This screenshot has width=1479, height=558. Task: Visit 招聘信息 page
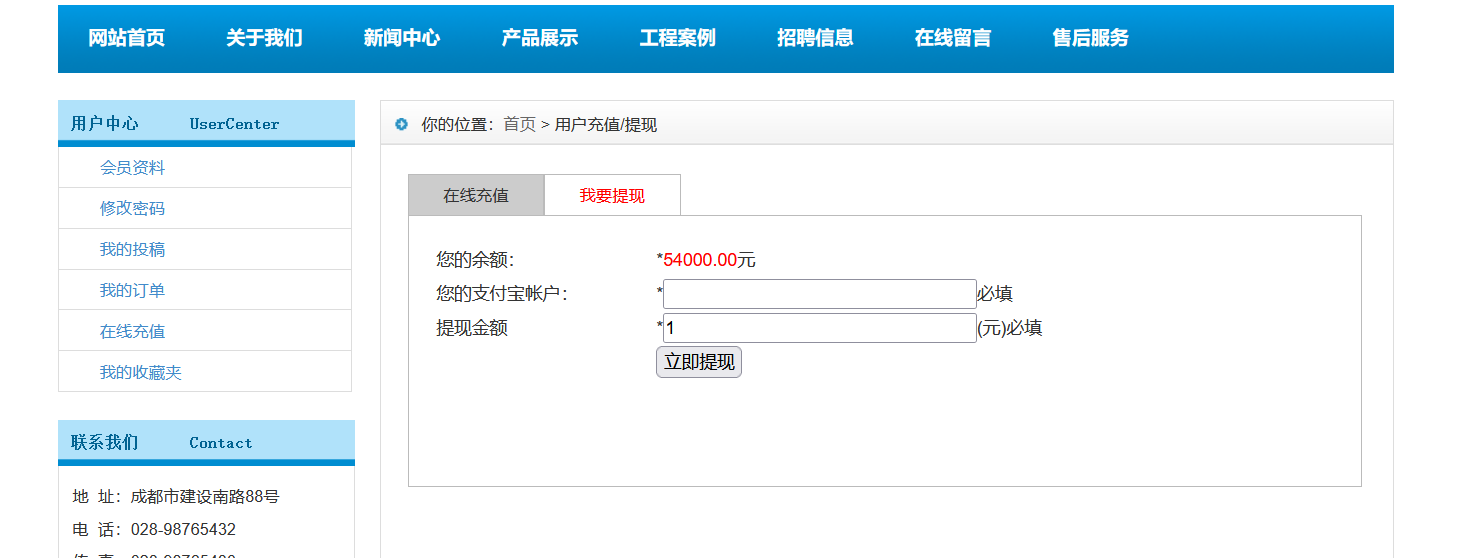pyautogui.click(x=815, y=38)
